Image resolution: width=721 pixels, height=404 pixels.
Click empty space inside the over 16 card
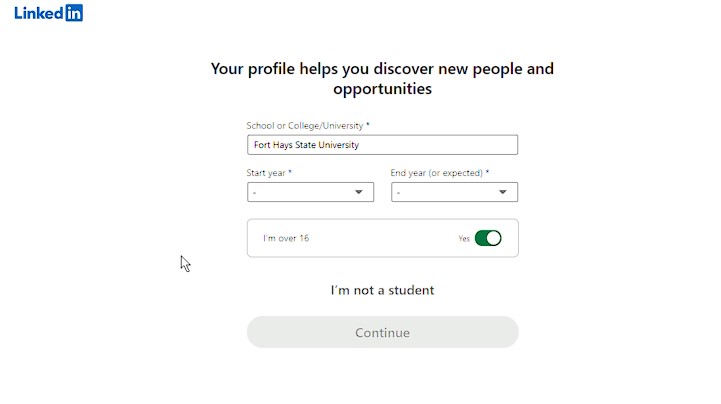point(382,238)
